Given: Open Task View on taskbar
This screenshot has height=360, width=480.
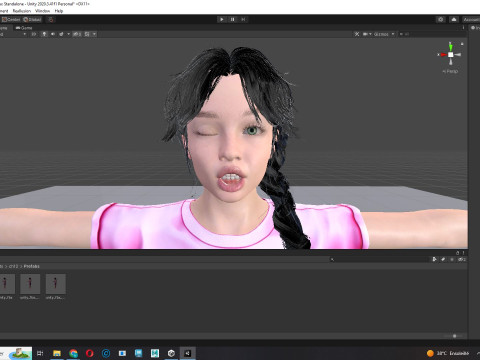Looking at the screenshot, I should 40,353.
